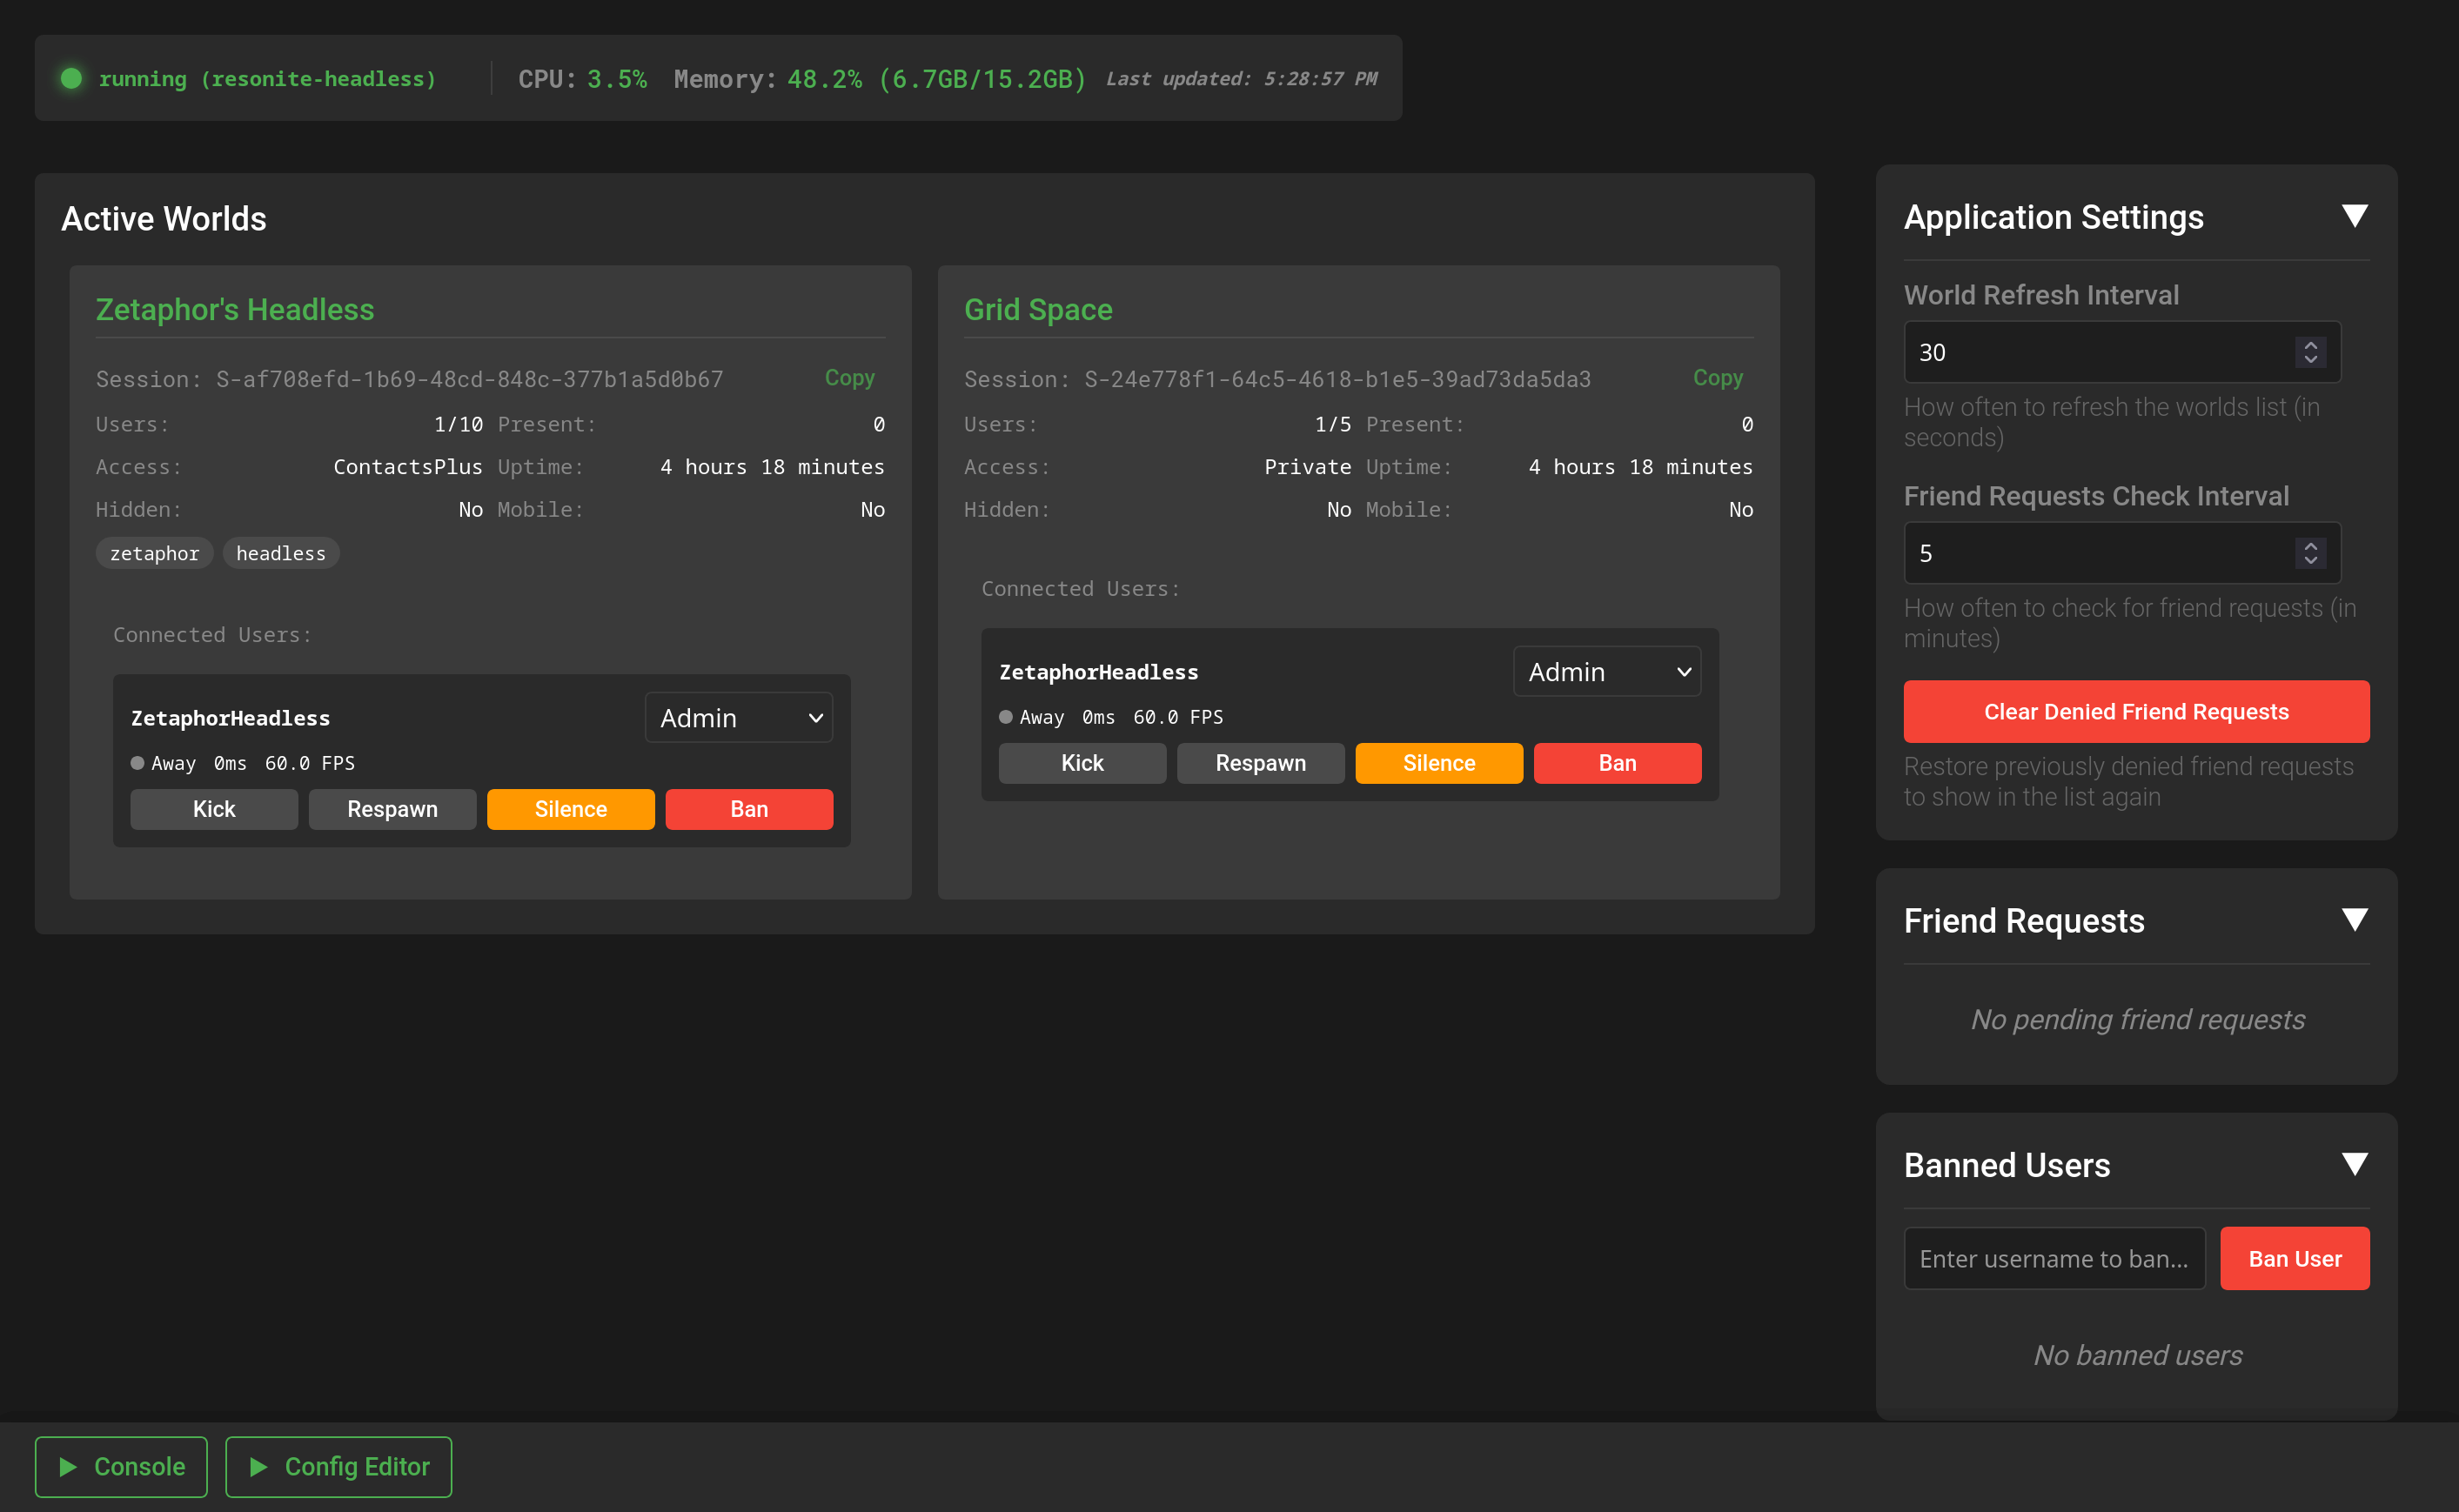Image resolution: width=2459 pixels, height=1512 pixels.
Task: Copy the Grid Space session ID
Action: 1717,378
